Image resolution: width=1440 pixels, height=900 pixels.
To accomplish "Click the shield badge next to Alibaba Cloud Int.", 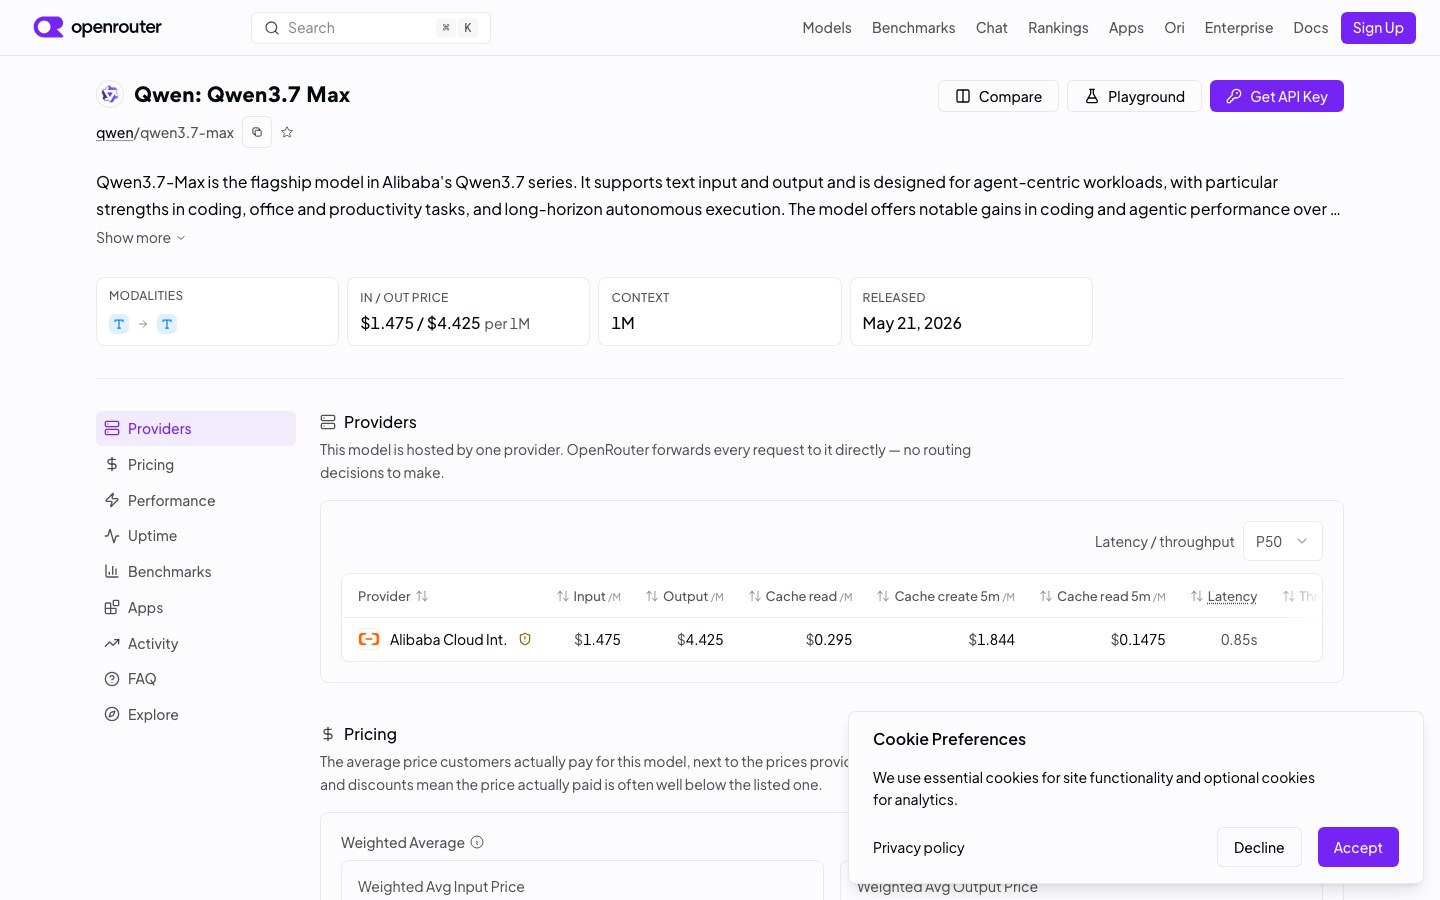I will coord(525,639).
